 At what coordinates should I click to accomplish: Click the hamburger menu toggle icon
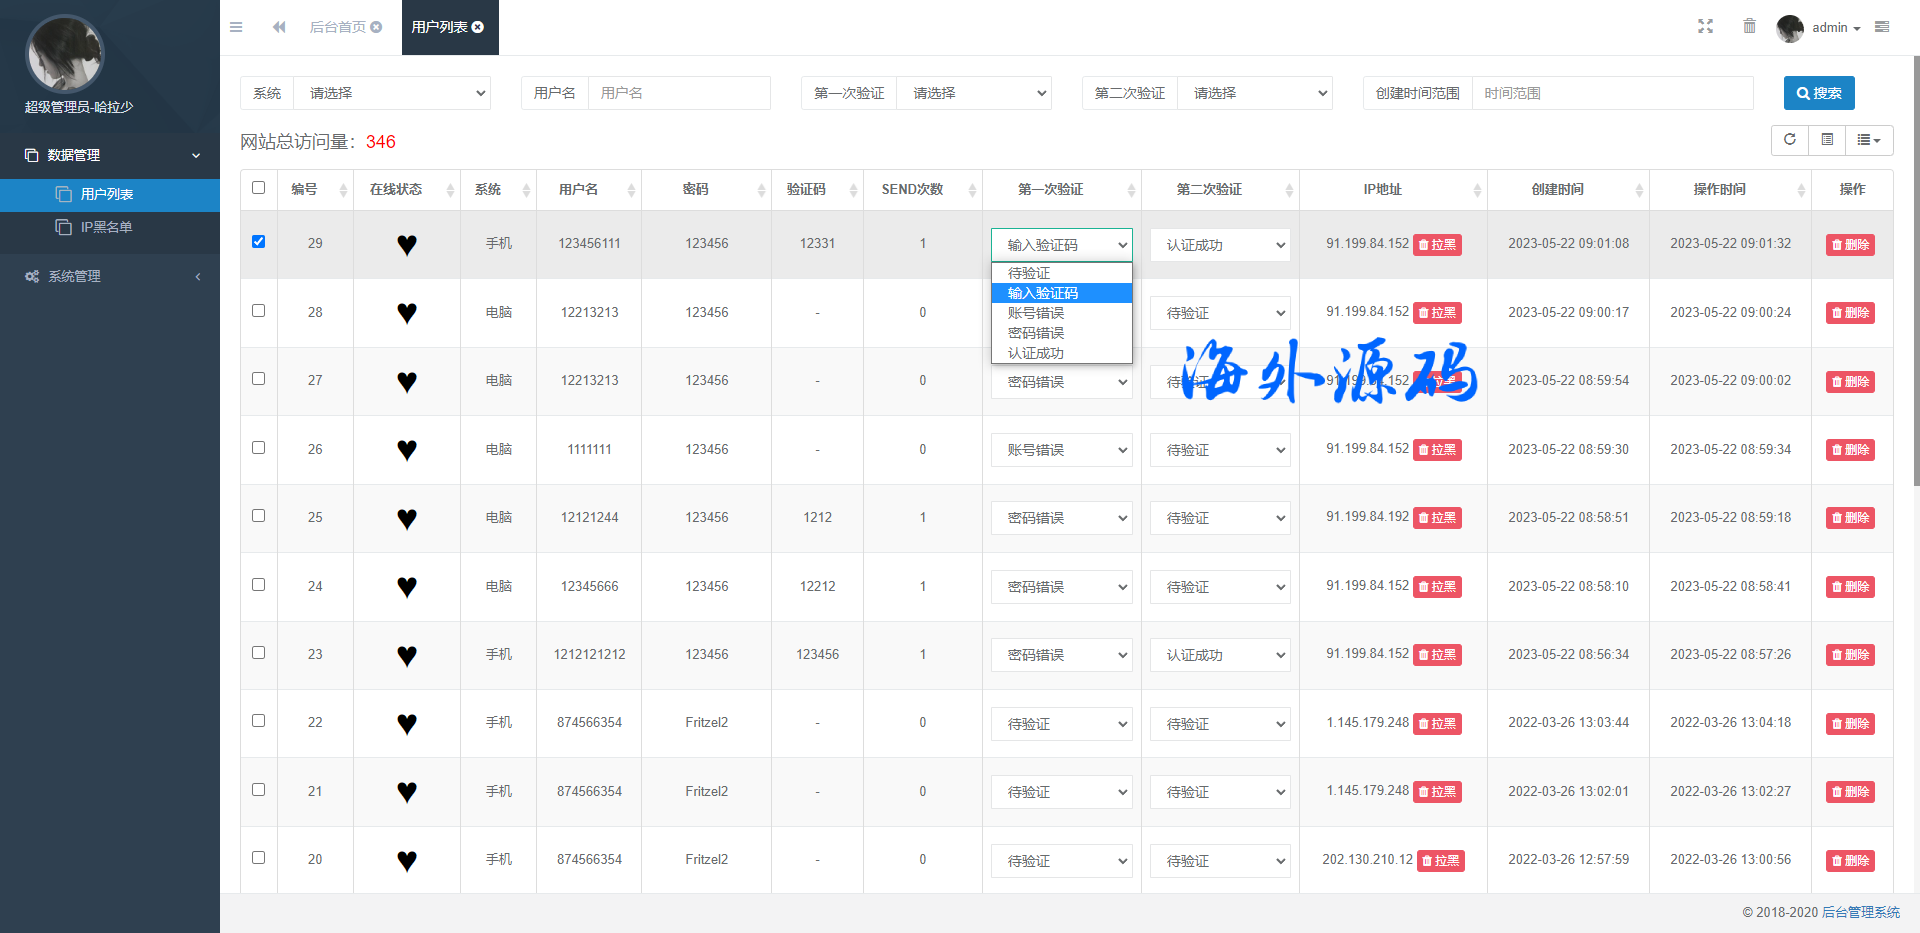[236, 27]
